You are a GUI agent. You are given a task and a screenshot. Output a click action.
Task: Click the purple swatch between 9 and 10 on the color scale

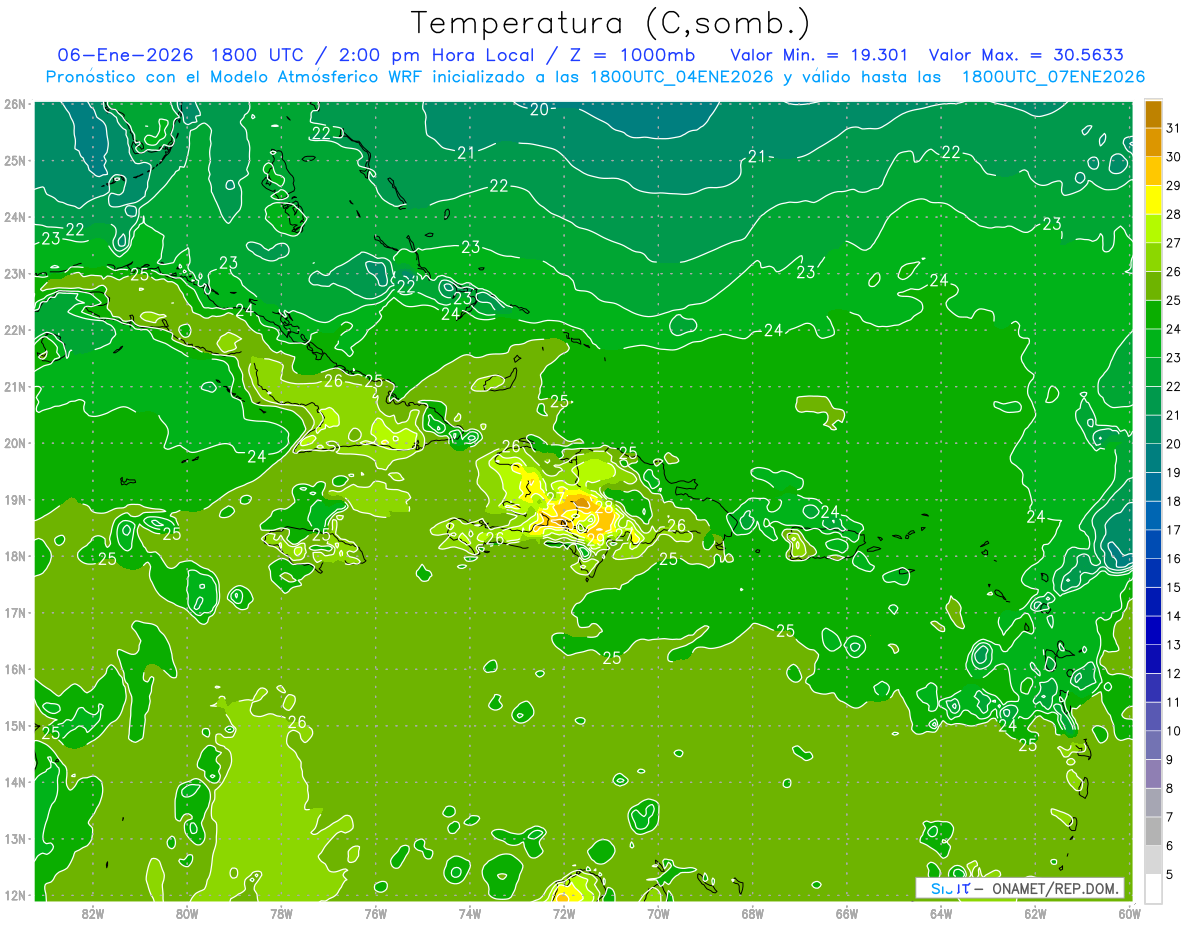coord(1153,745)
